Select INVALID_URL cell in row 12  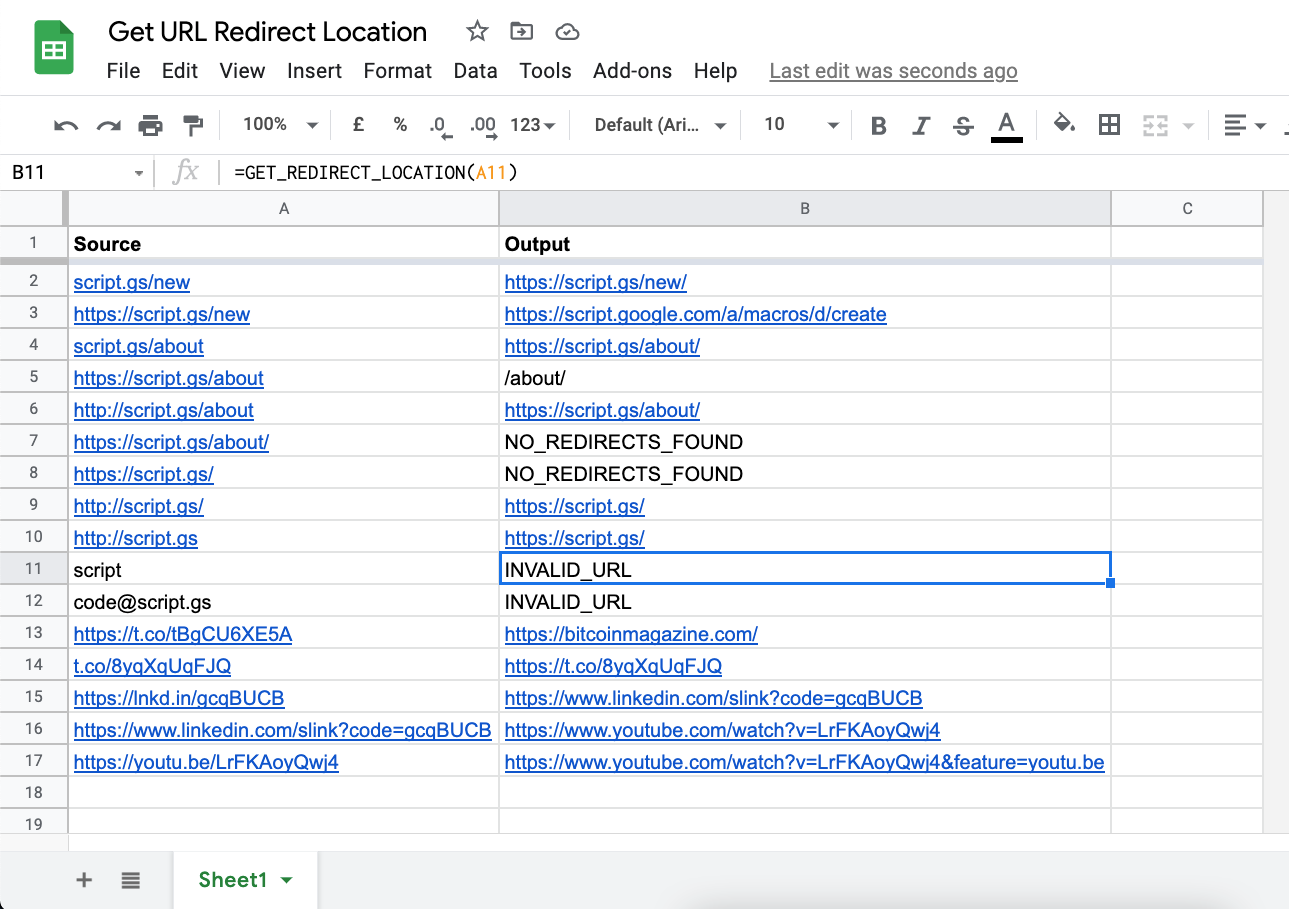point(805,603)
